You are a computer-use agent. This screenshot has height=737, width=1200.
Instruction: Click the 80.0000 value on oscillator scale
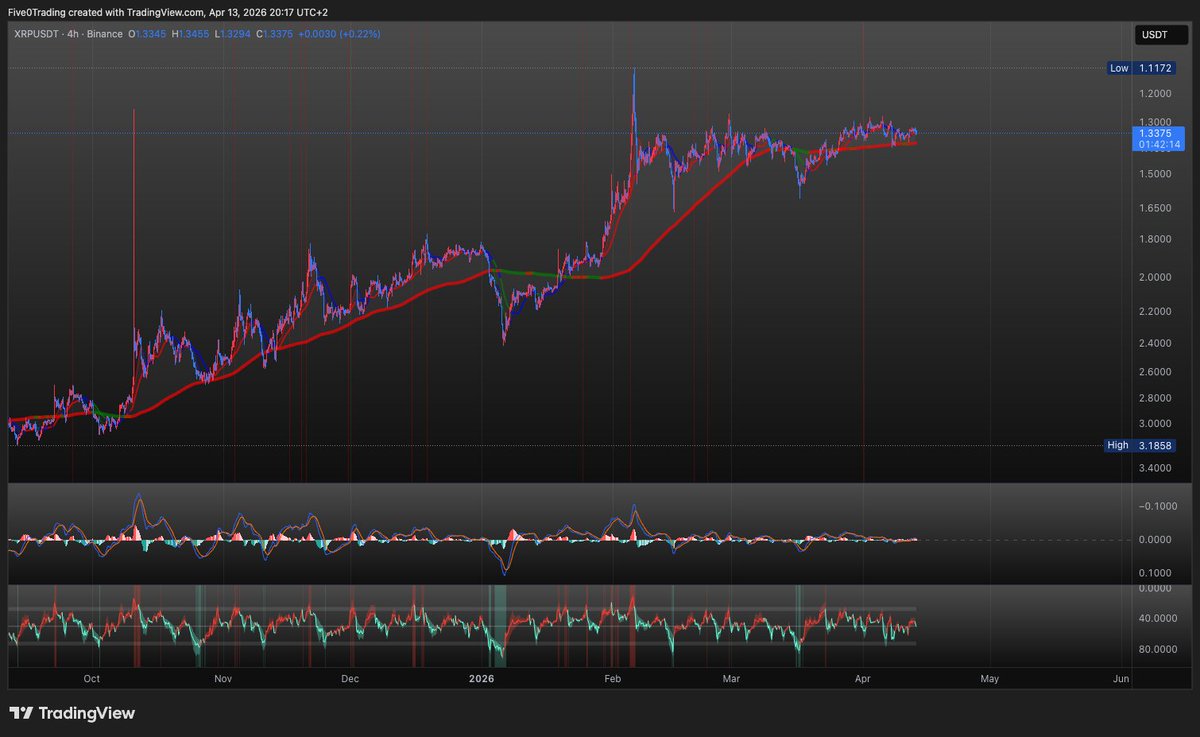pos(1156,650)
